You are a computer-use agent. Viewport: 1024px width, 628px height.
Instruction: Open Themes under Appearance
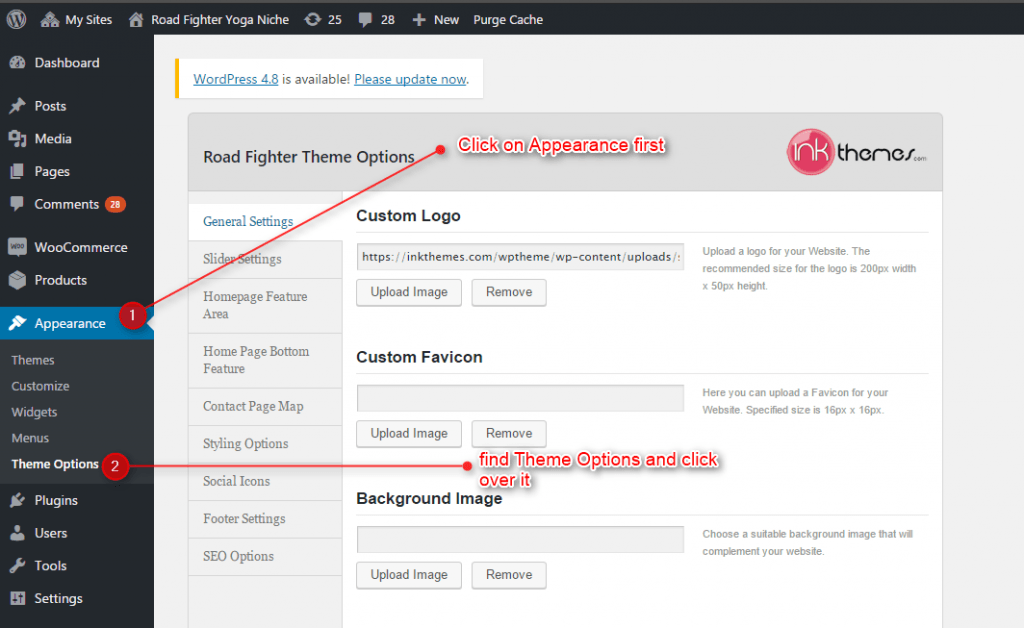(33, 360)
